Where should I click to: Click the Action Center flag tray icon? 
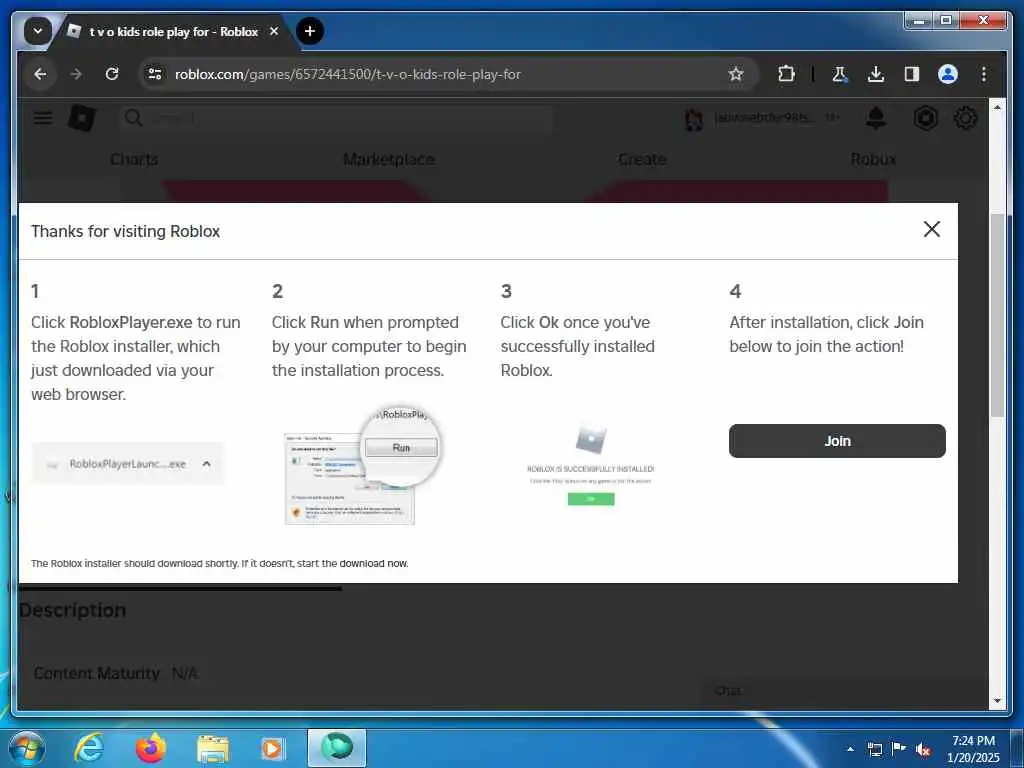pyautogui.click(x=899, y=749)
